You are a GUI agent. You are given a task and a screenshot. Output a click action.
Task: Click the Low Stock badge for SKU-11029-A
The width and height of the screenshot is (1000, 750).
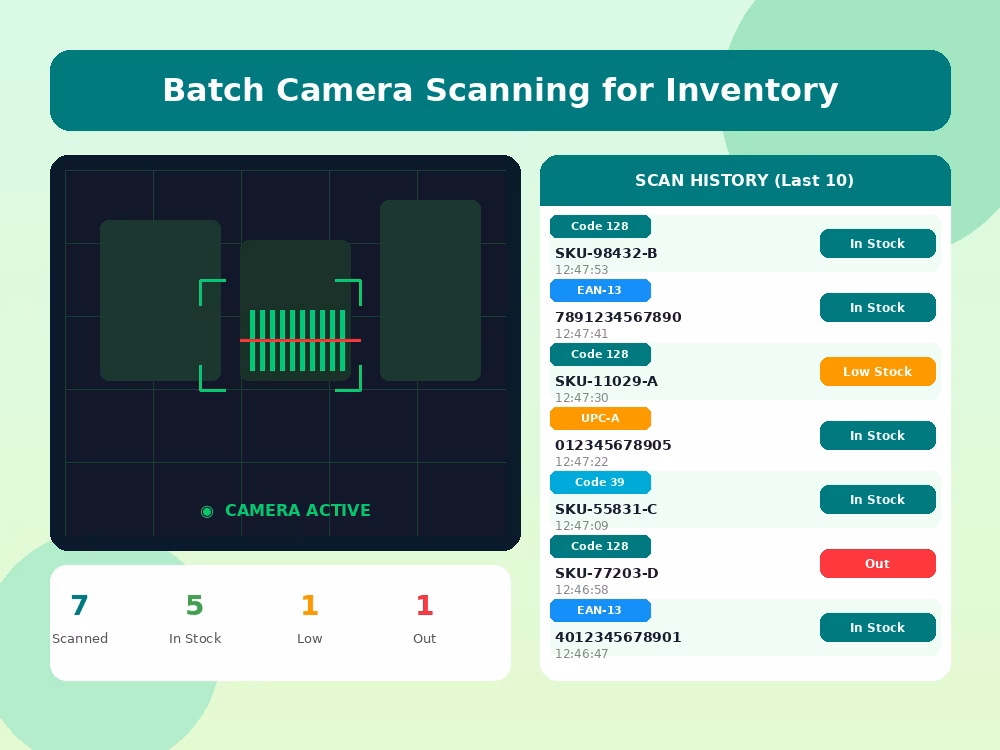coord(878,372)
